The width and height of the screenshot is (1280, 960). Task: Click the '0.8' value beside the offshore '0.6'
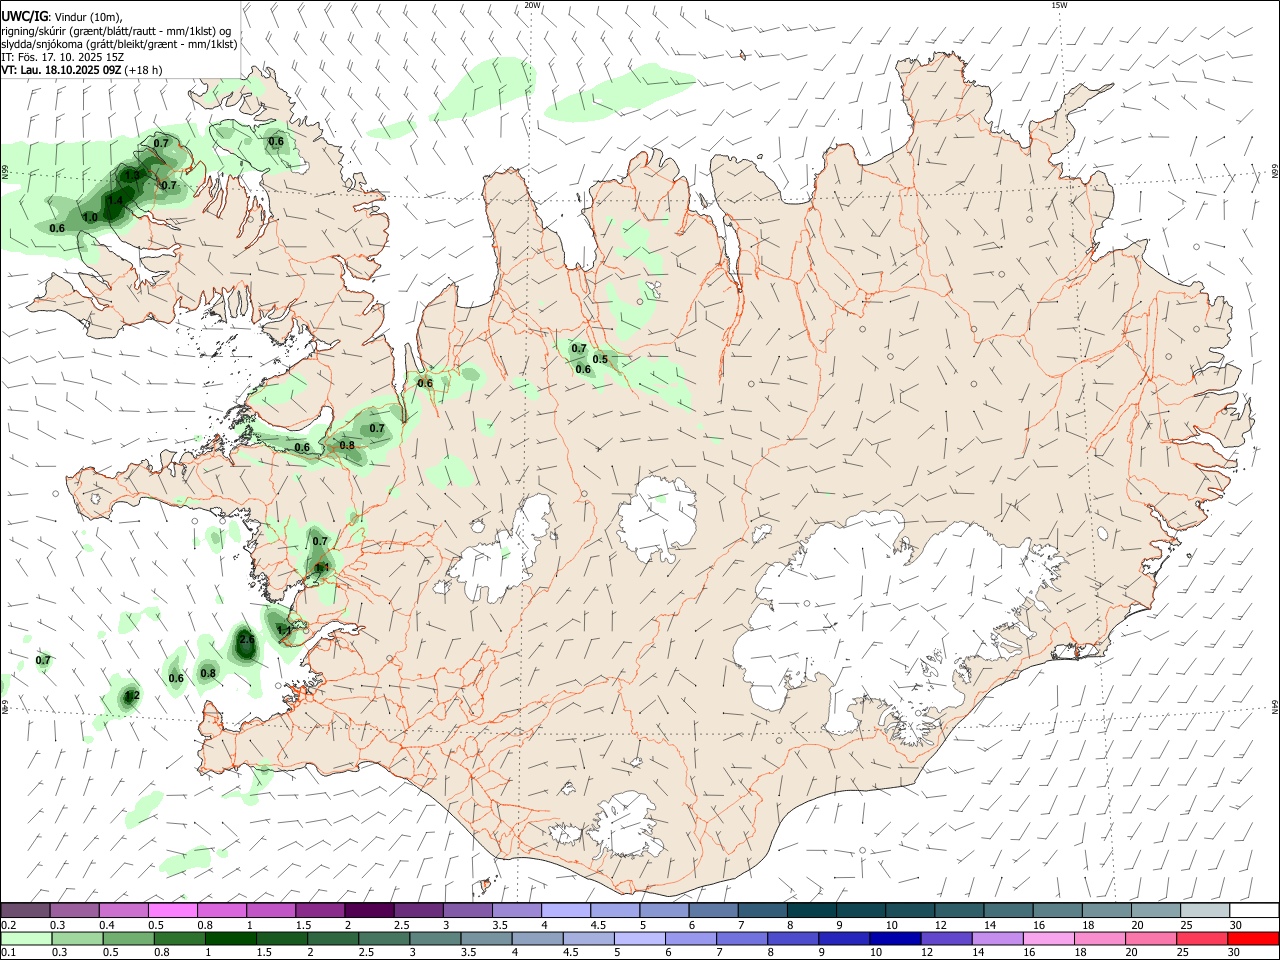point(208,673)
